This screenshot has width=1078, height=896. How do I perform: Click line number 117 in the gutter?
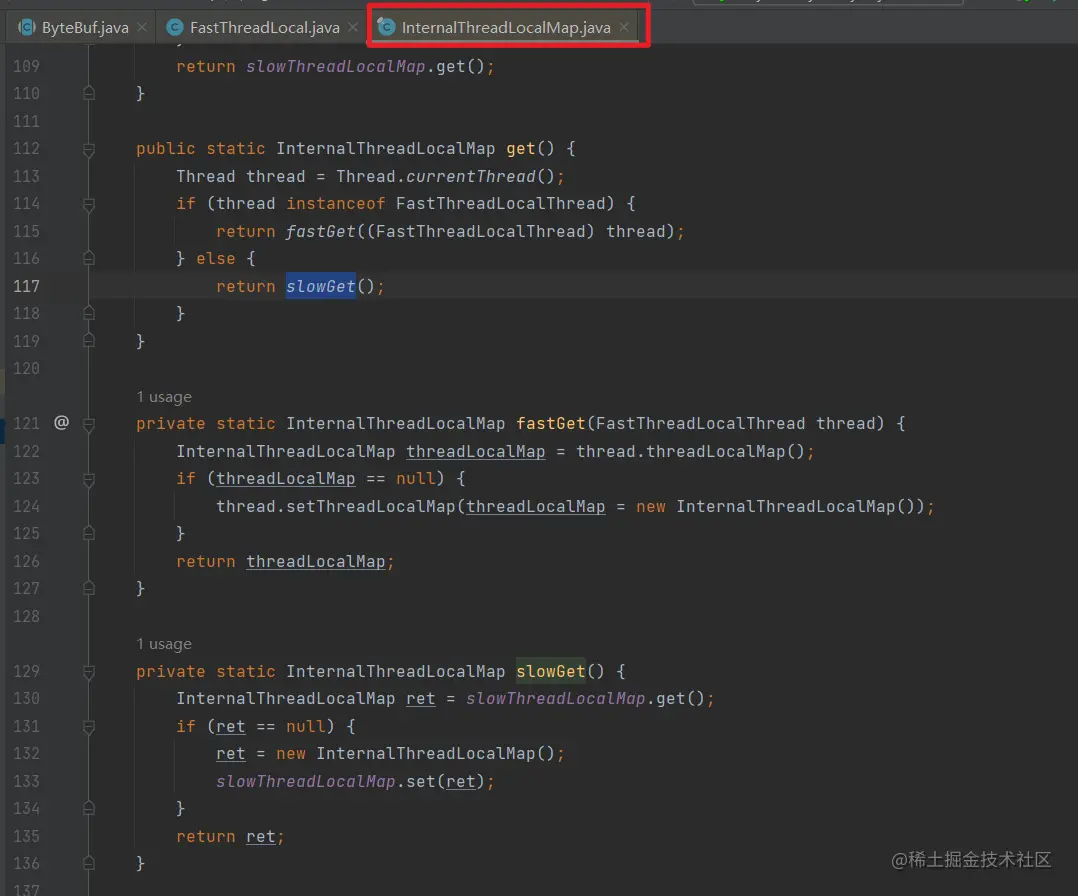26,286
